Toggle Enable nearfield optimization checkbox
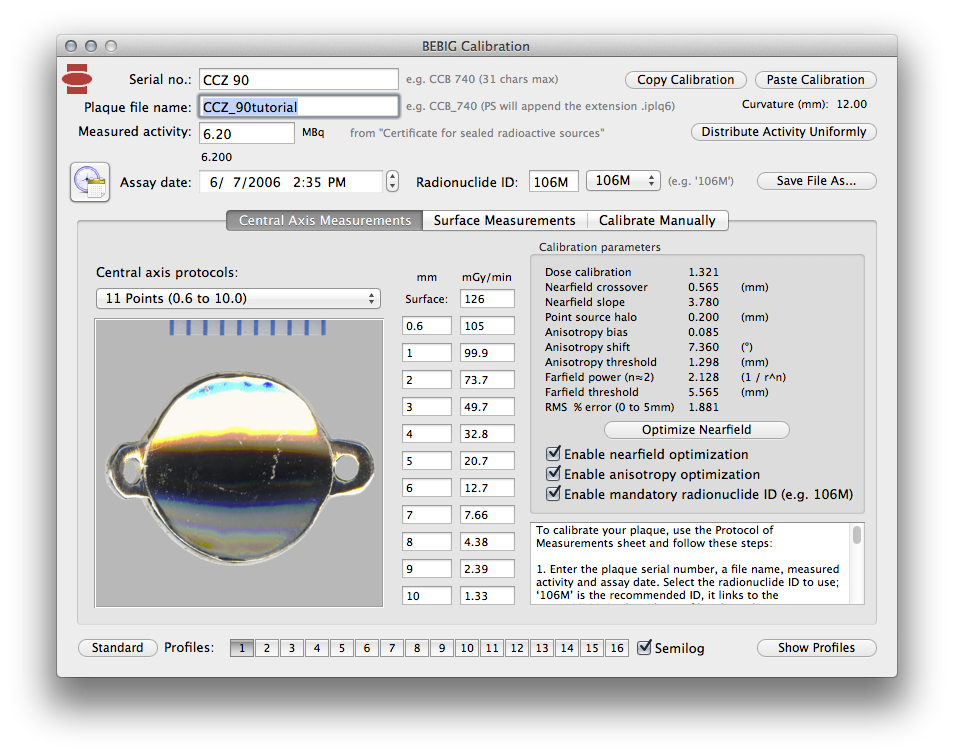Screen dimensions: 954x756 [x=553, y=454]
